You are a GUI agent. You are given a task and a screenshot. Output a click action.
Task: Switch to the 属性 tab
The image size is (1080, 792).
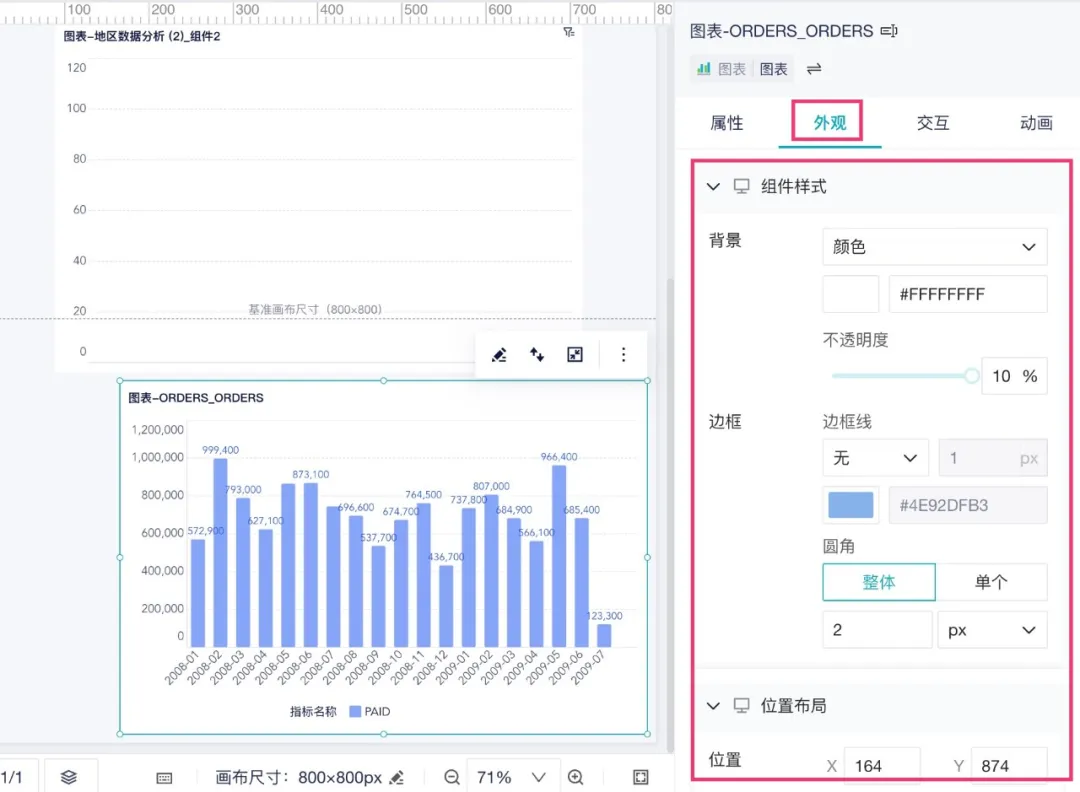(727, 123)
